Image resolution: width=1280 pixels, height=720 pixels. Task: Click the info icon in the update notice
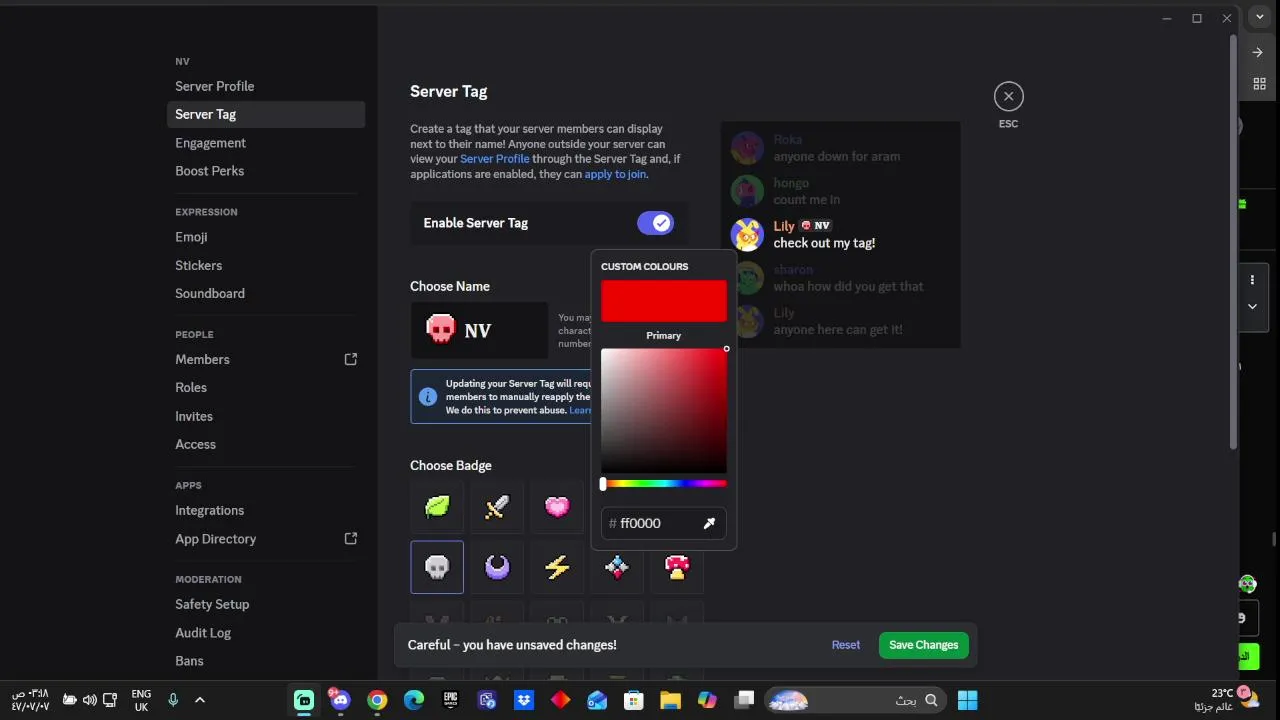[428, 396]
